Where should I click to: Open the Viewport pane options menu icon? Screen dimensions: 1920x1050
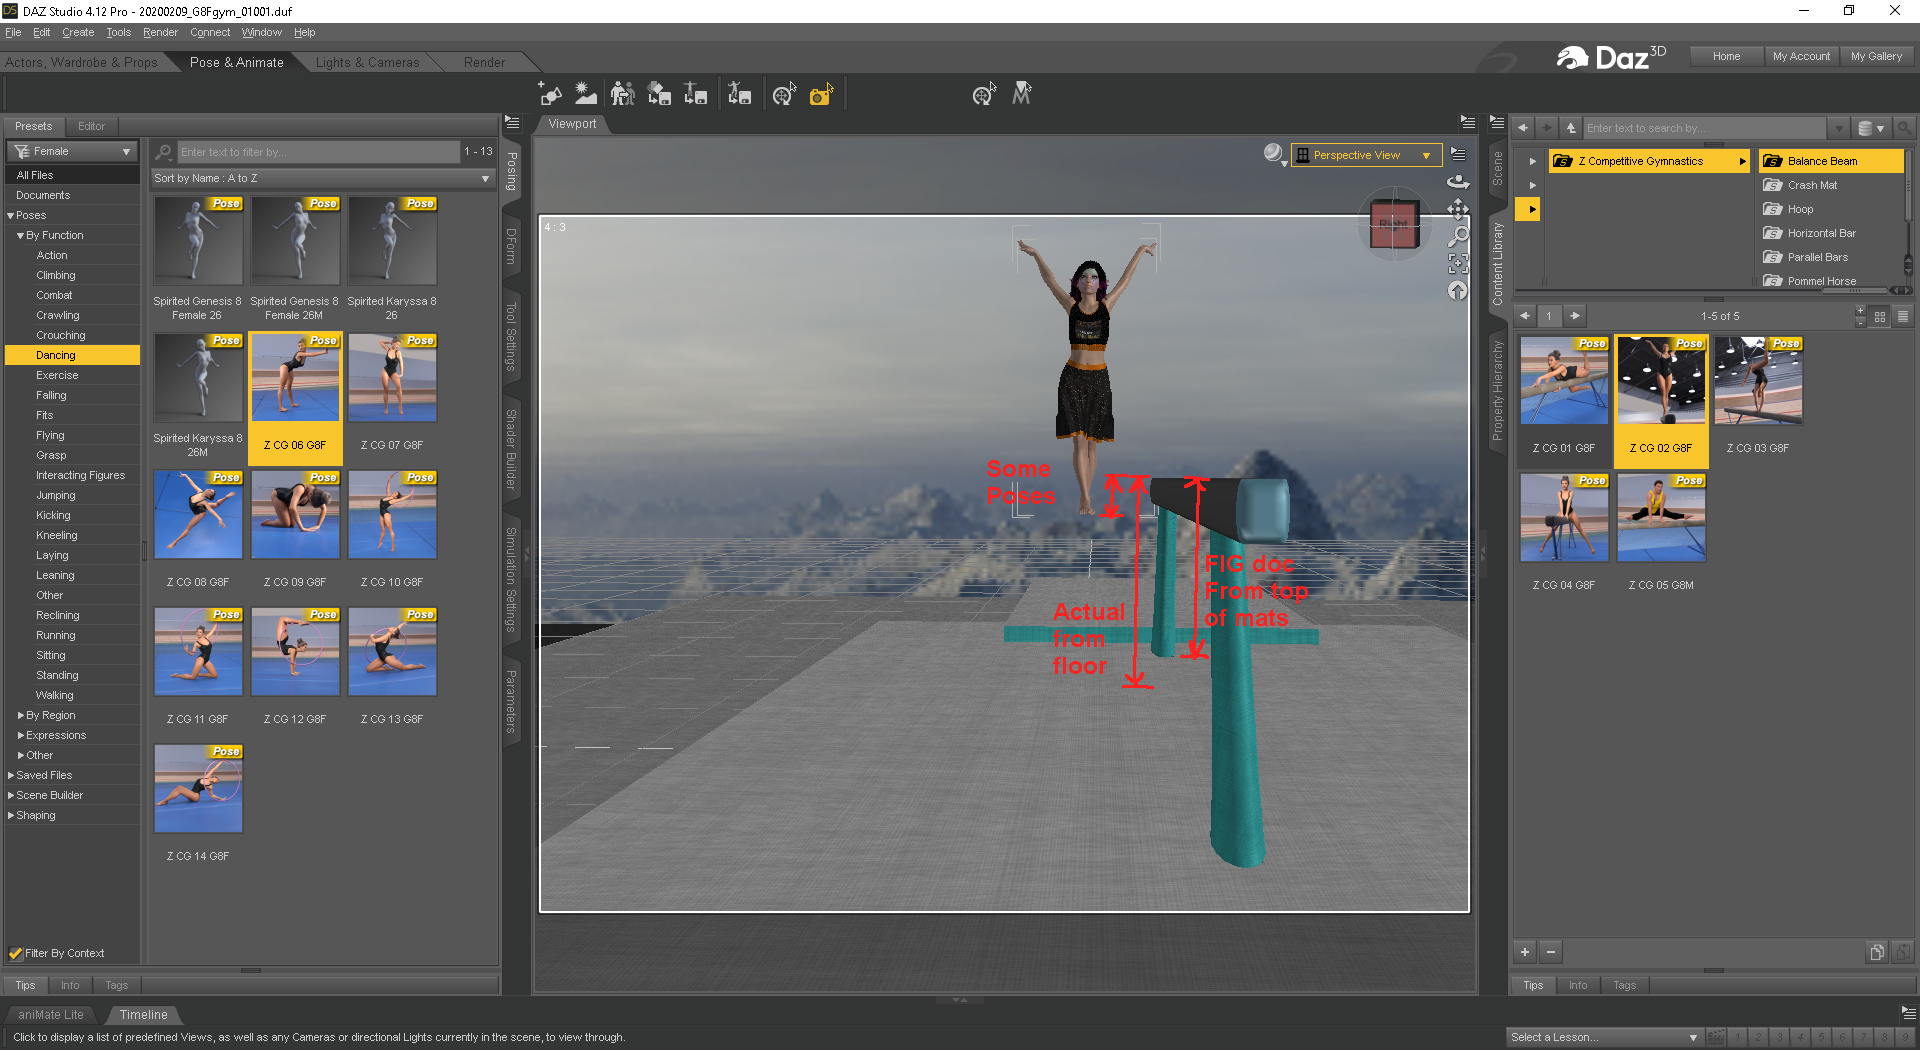pyautogui.click(x=1468, y=123)
